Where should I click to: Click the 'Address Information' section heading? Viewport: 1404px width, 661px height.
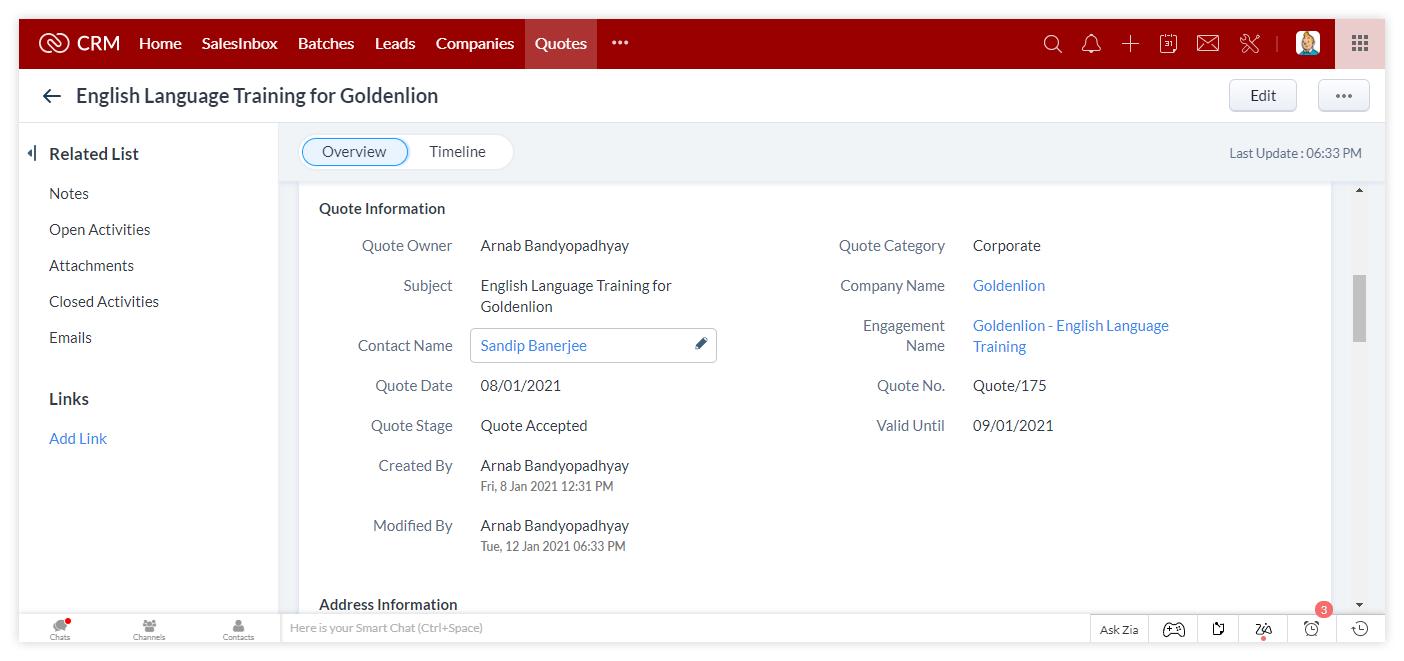coord(388,605)
